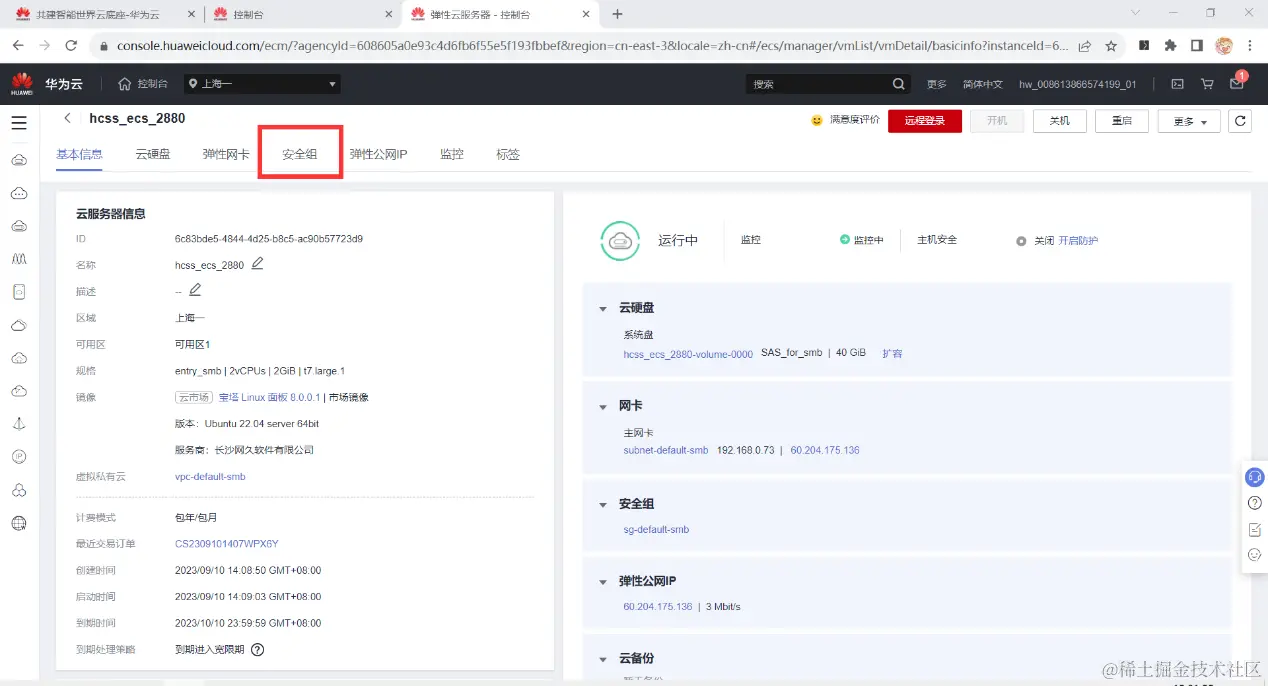The image size is (1268, 686).
Task: Click help icon next to 到期进入宽限期
Action: (257, 649)
